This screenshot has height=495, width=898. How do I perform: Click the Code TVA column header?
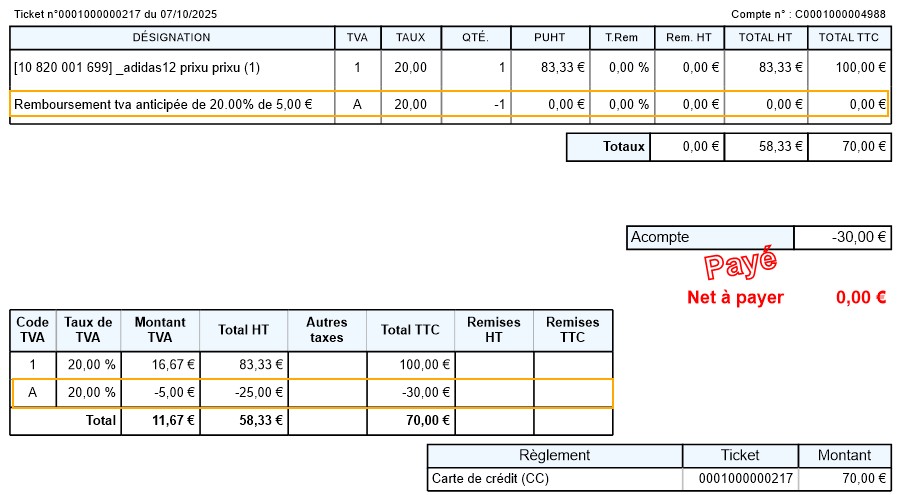33,329
